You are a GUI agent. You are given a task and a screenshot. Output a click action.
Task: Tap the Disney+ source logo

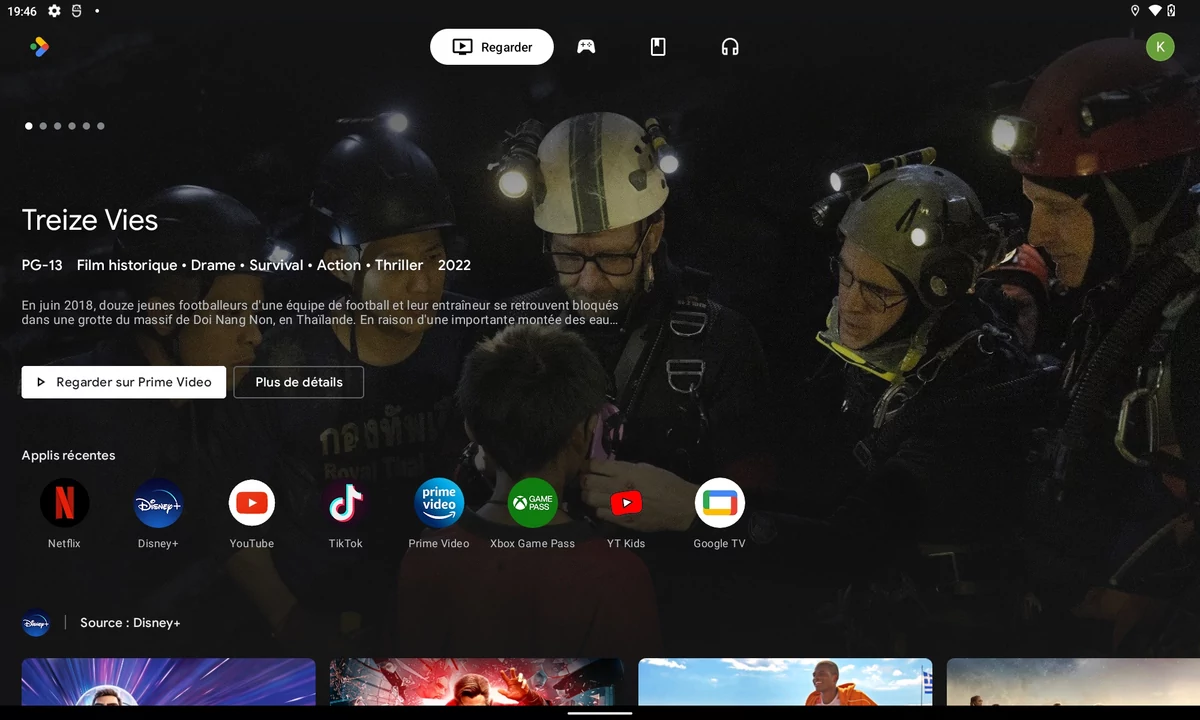point(36,623)
